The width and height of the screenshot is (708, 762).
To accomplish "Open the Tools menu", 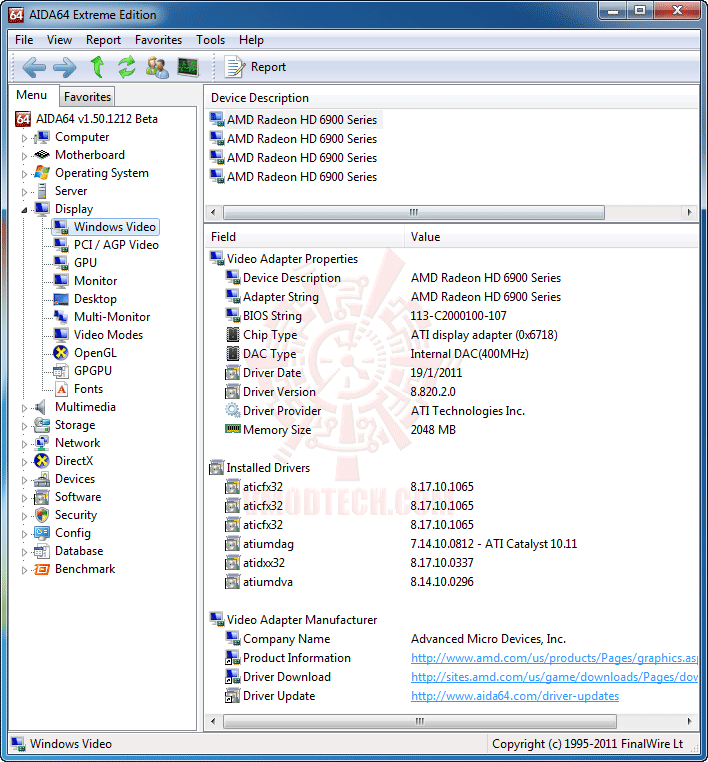I will click(x=210, y=40).
